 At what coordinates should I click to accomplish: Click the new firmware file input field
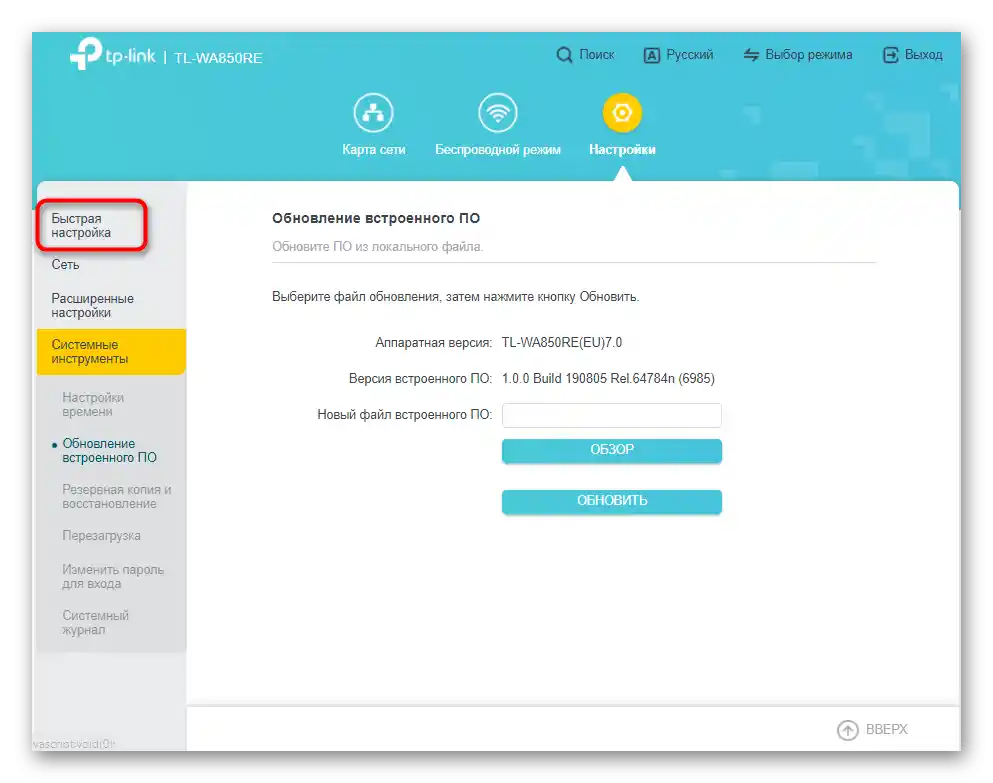pos(611,415)
